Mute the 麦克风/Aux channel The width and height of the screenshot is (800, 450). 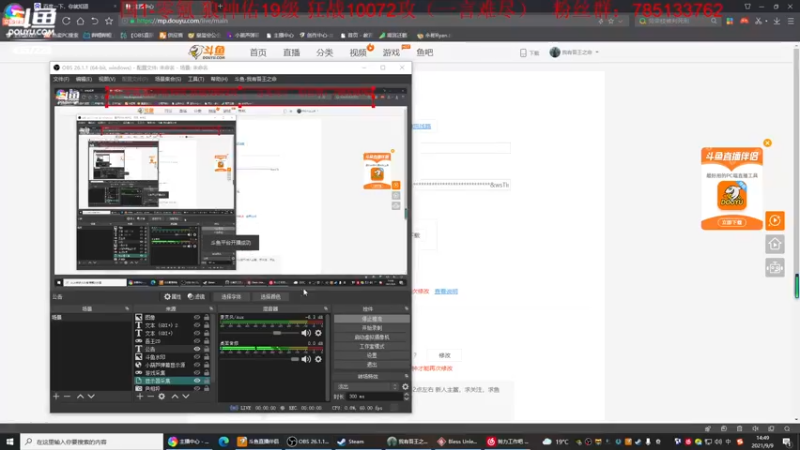[306, 333]
